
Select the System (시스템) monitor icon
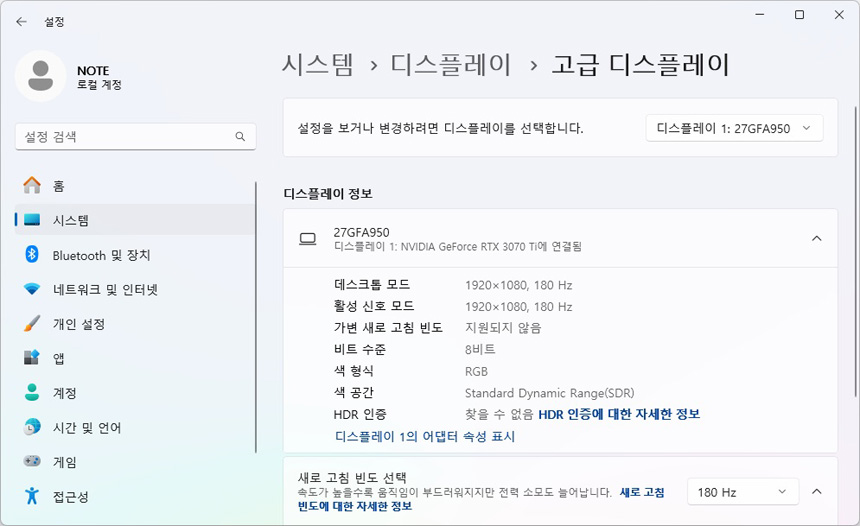(32, 220)
